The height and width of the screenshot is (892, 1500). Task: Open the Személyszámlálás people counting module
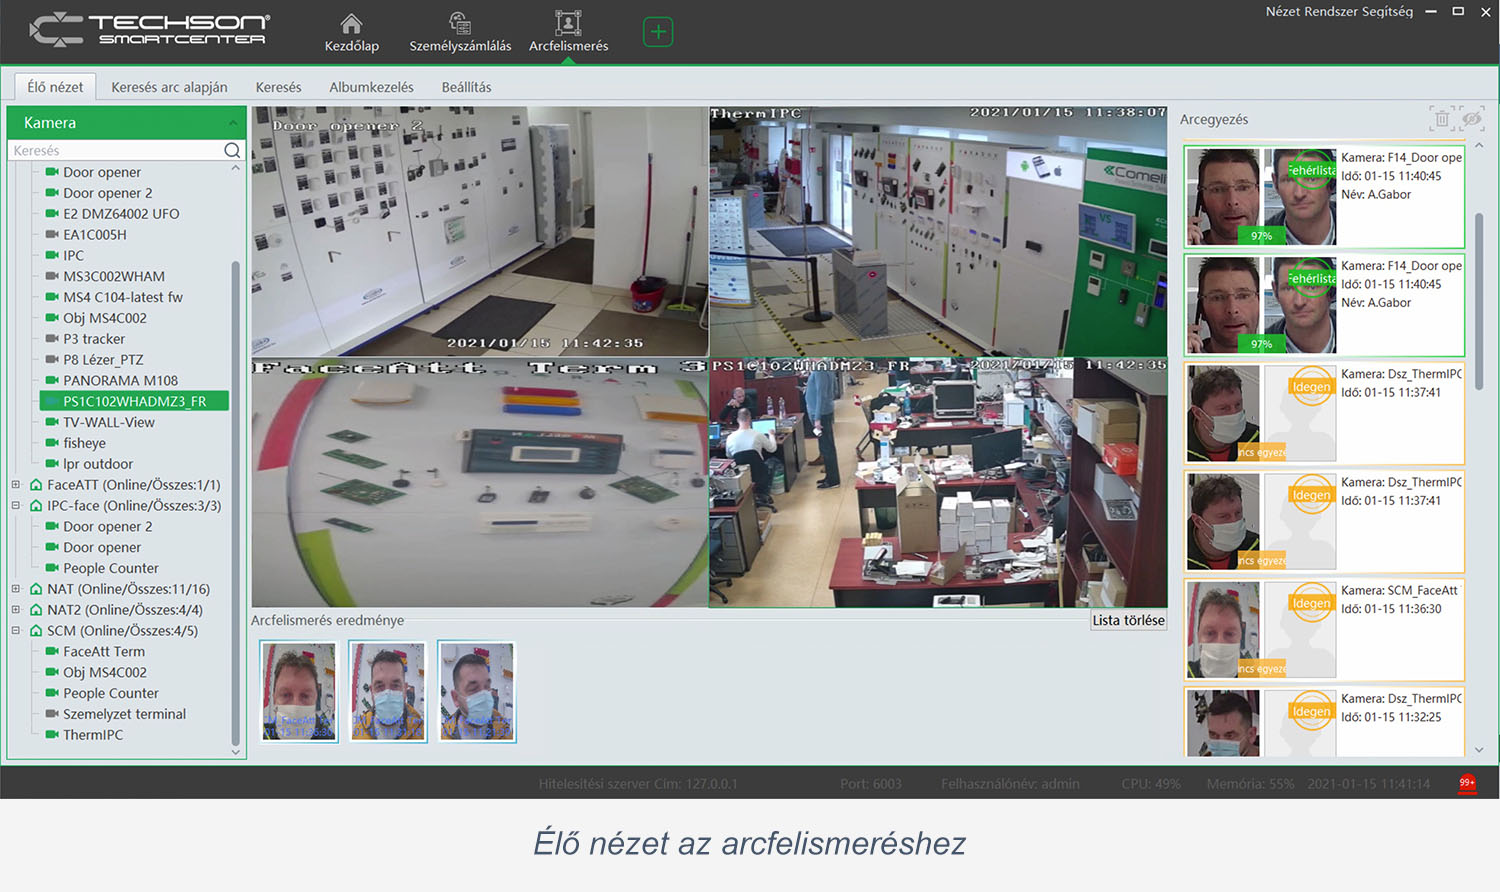pyautogui.click(x=460, y=24)
